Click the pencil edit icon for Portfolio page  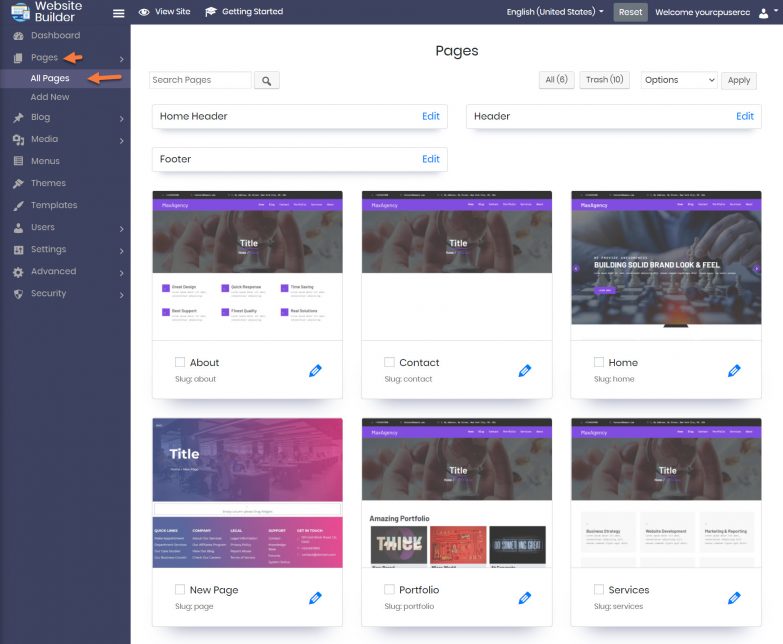pyautogui.click(x=525, y=598)
